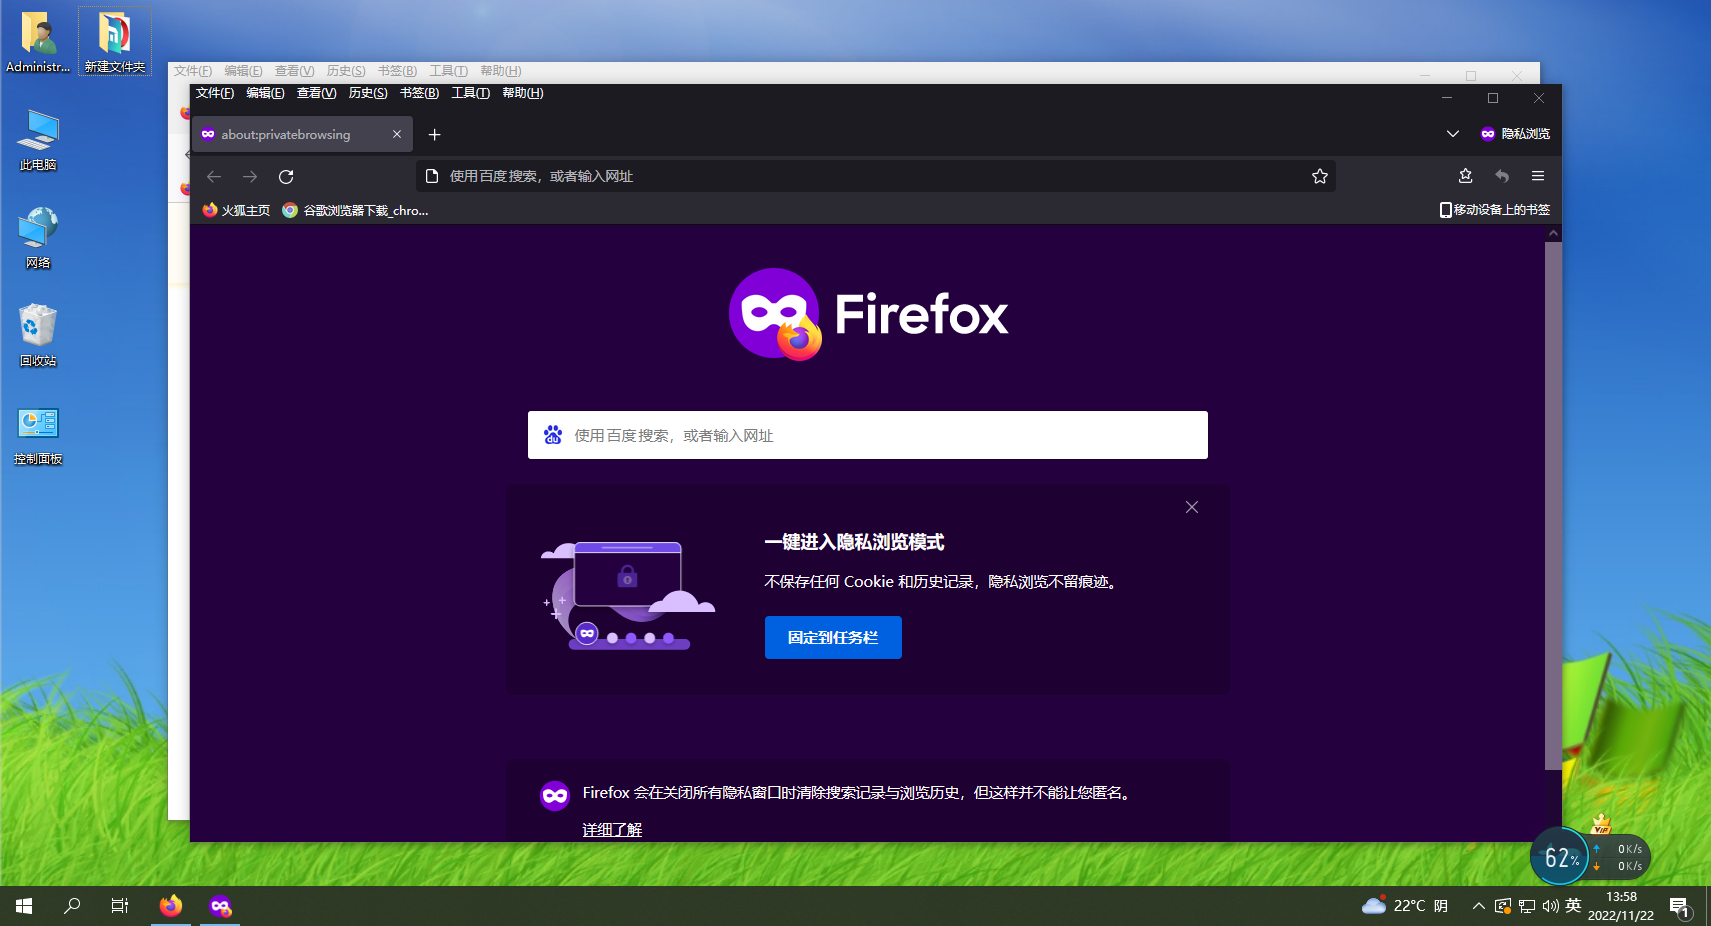Click the back navigation arrow

[x=214, y=177]
